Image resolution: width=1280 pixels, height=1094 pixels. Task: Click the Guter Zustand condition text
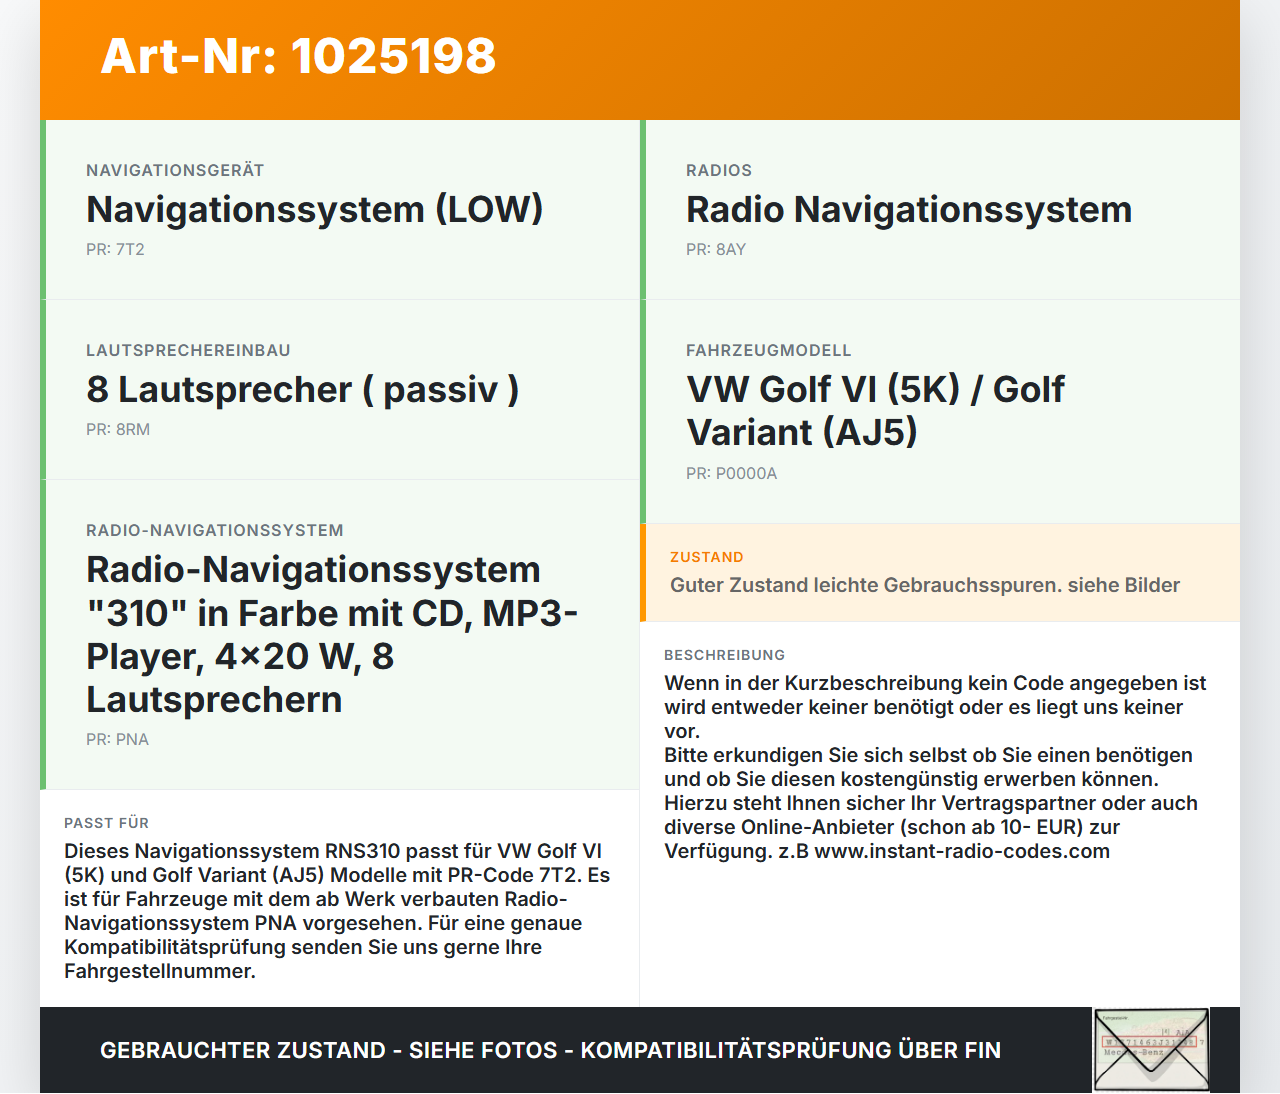(x=924, y=585)
